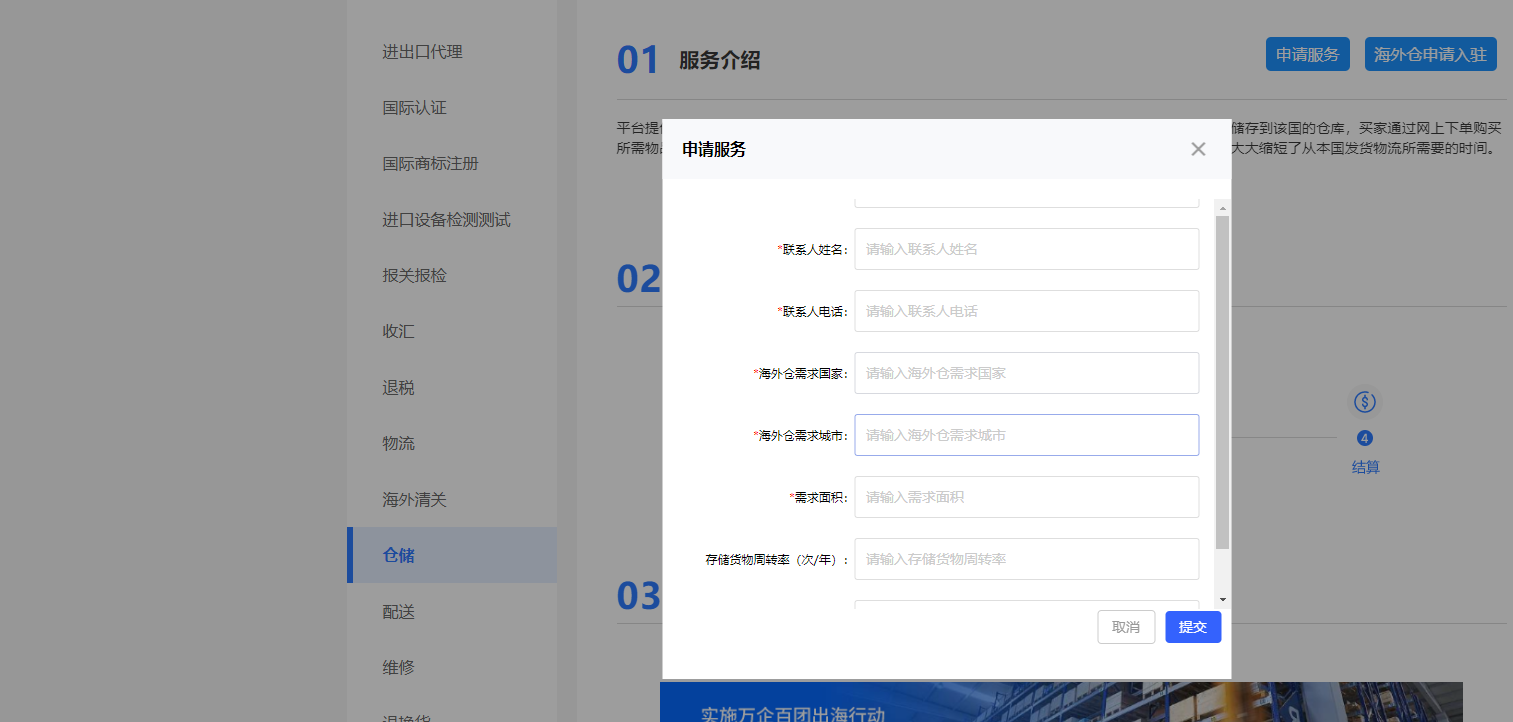Select 国际认证 from the sidebar
The width and height of the screenshot is (1513, 722).
(x=414, y=108)
